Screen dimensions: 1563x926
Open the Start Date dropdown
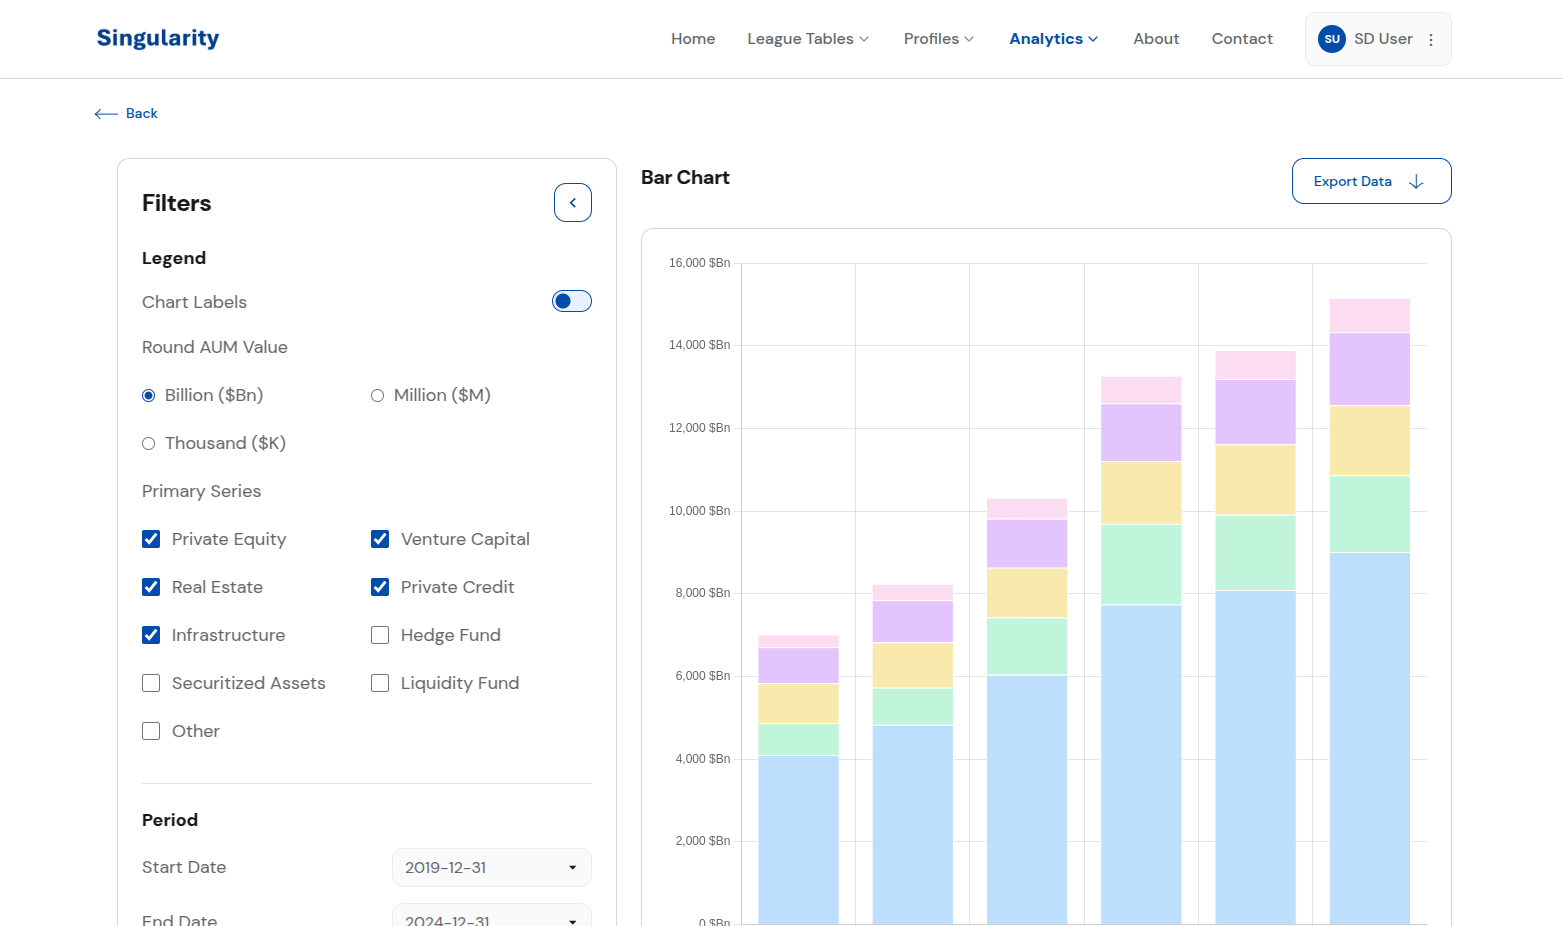(491, 867)
